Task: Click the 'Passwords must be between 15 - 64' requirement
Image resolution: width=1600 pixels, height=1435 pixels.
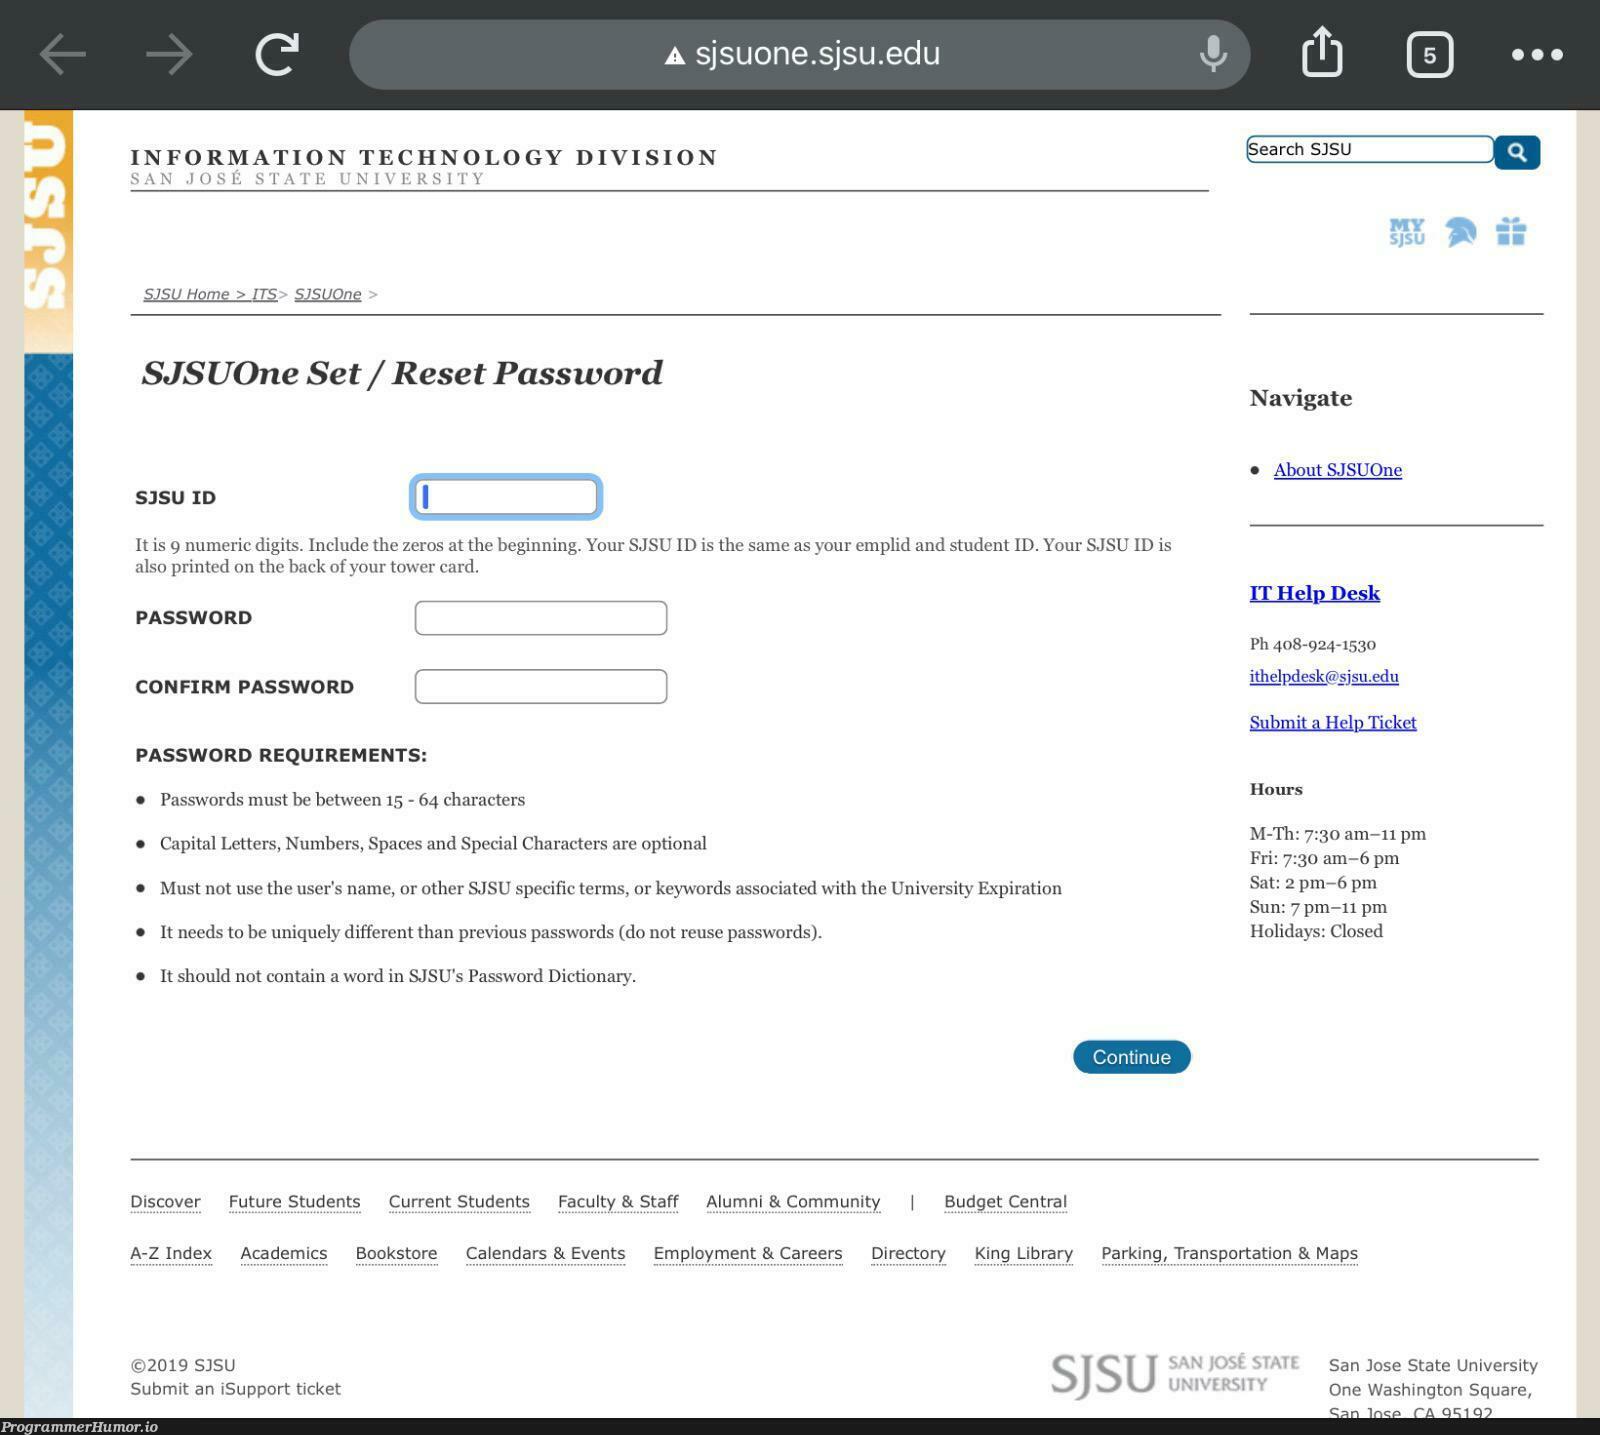Action: point(342,800)
